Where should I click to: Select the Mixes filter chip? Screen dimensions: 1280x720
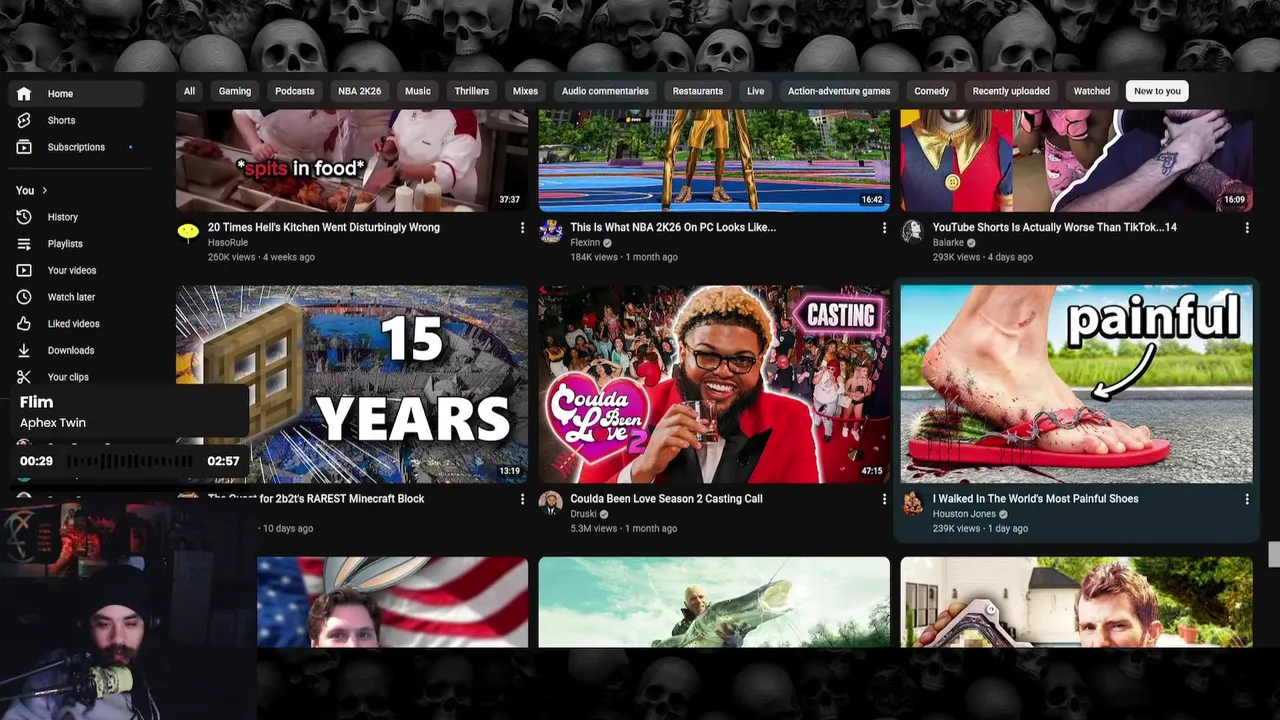[x=525, y=91]
